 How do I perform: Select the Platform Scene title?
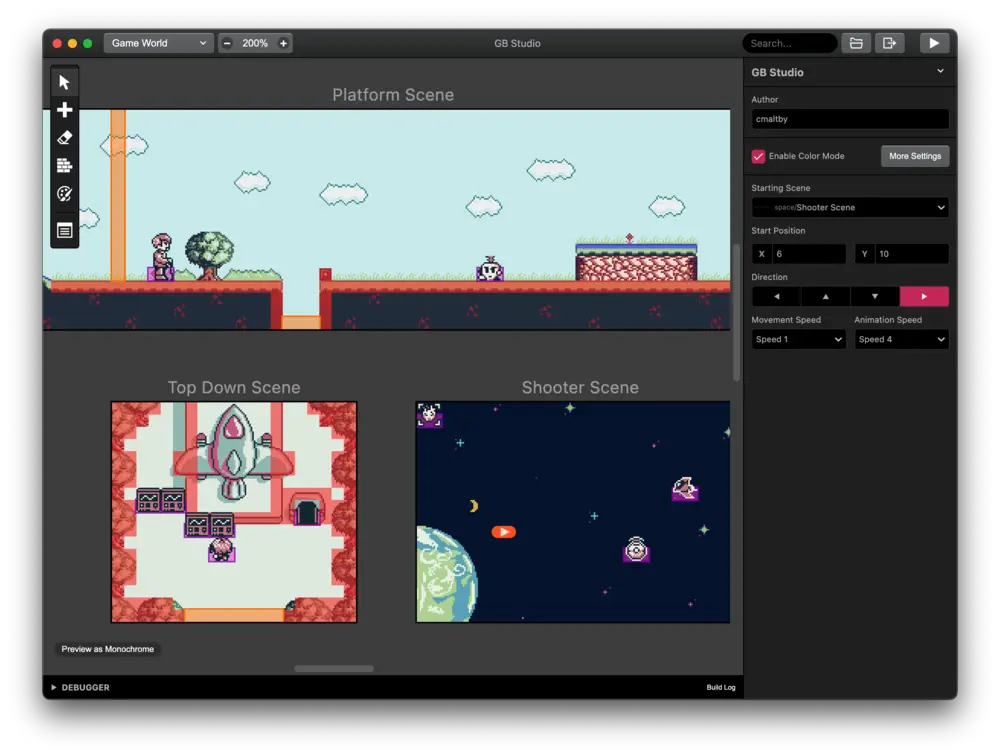click(393, 95)
